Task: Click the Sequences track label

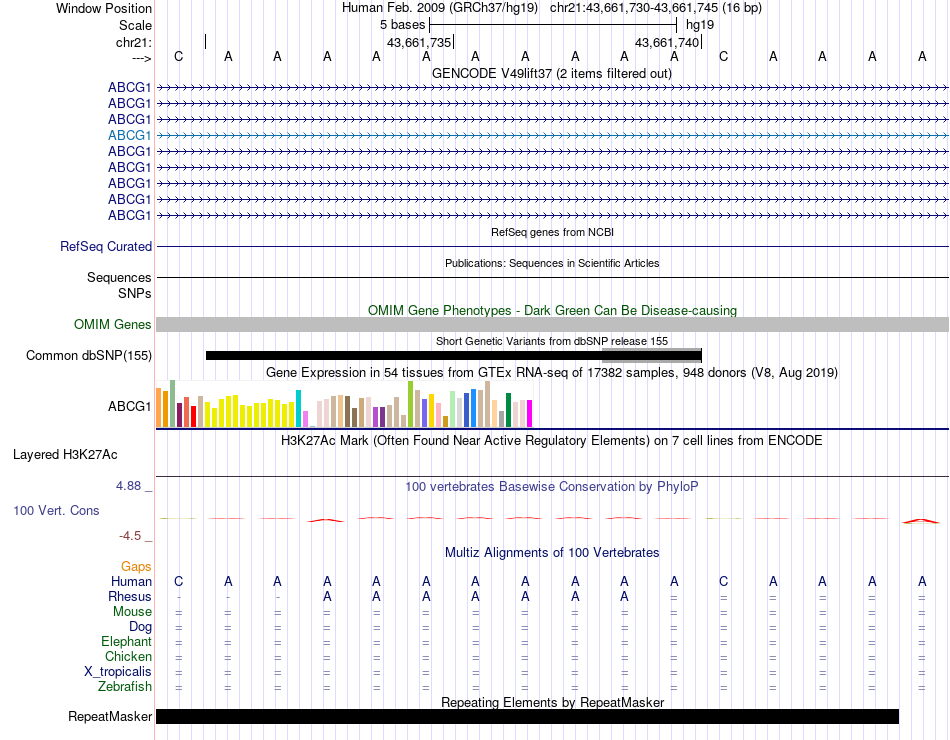Action: click(x=119, y=278)
